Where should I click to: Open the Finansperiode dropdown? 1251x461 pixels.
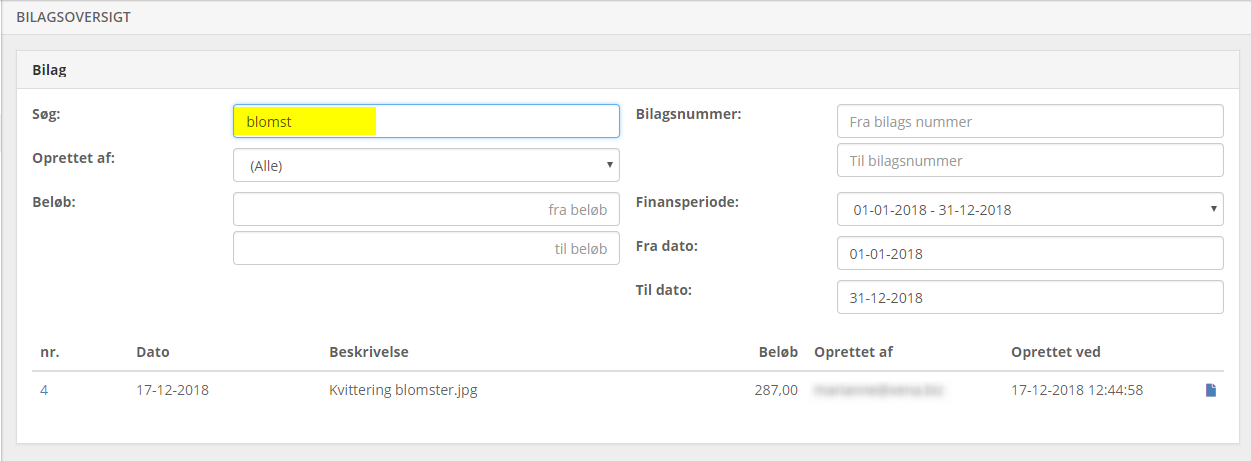[x=1030, y=210]
